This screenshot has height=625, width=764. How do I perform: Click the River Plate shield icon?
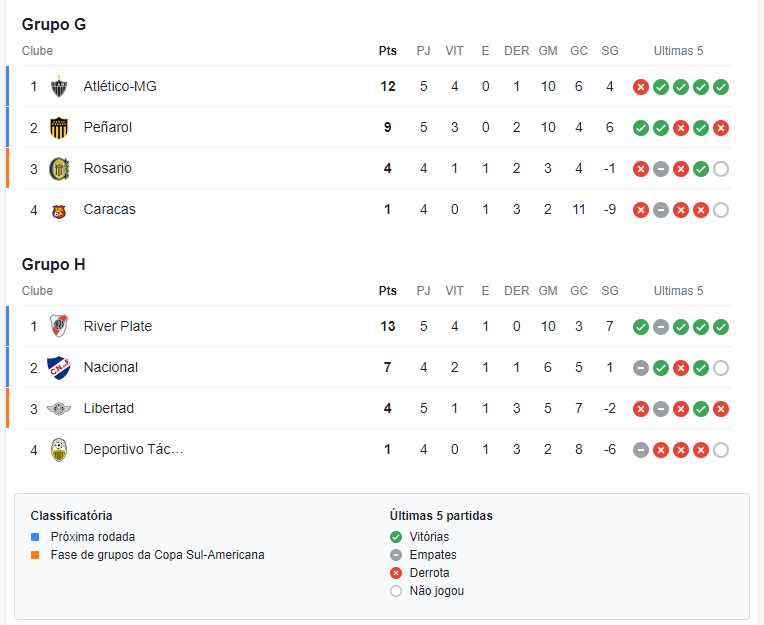coord(59,326)
